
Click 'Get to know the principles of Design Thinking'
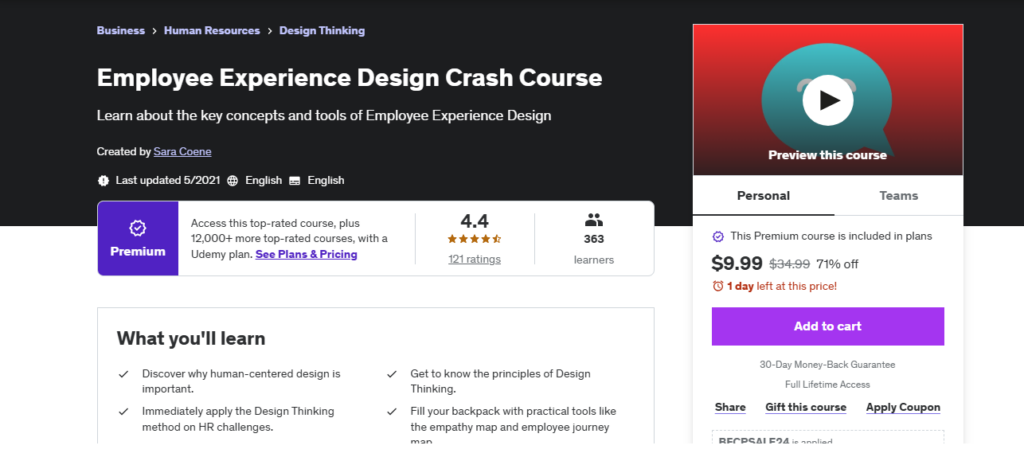(500, 382)
